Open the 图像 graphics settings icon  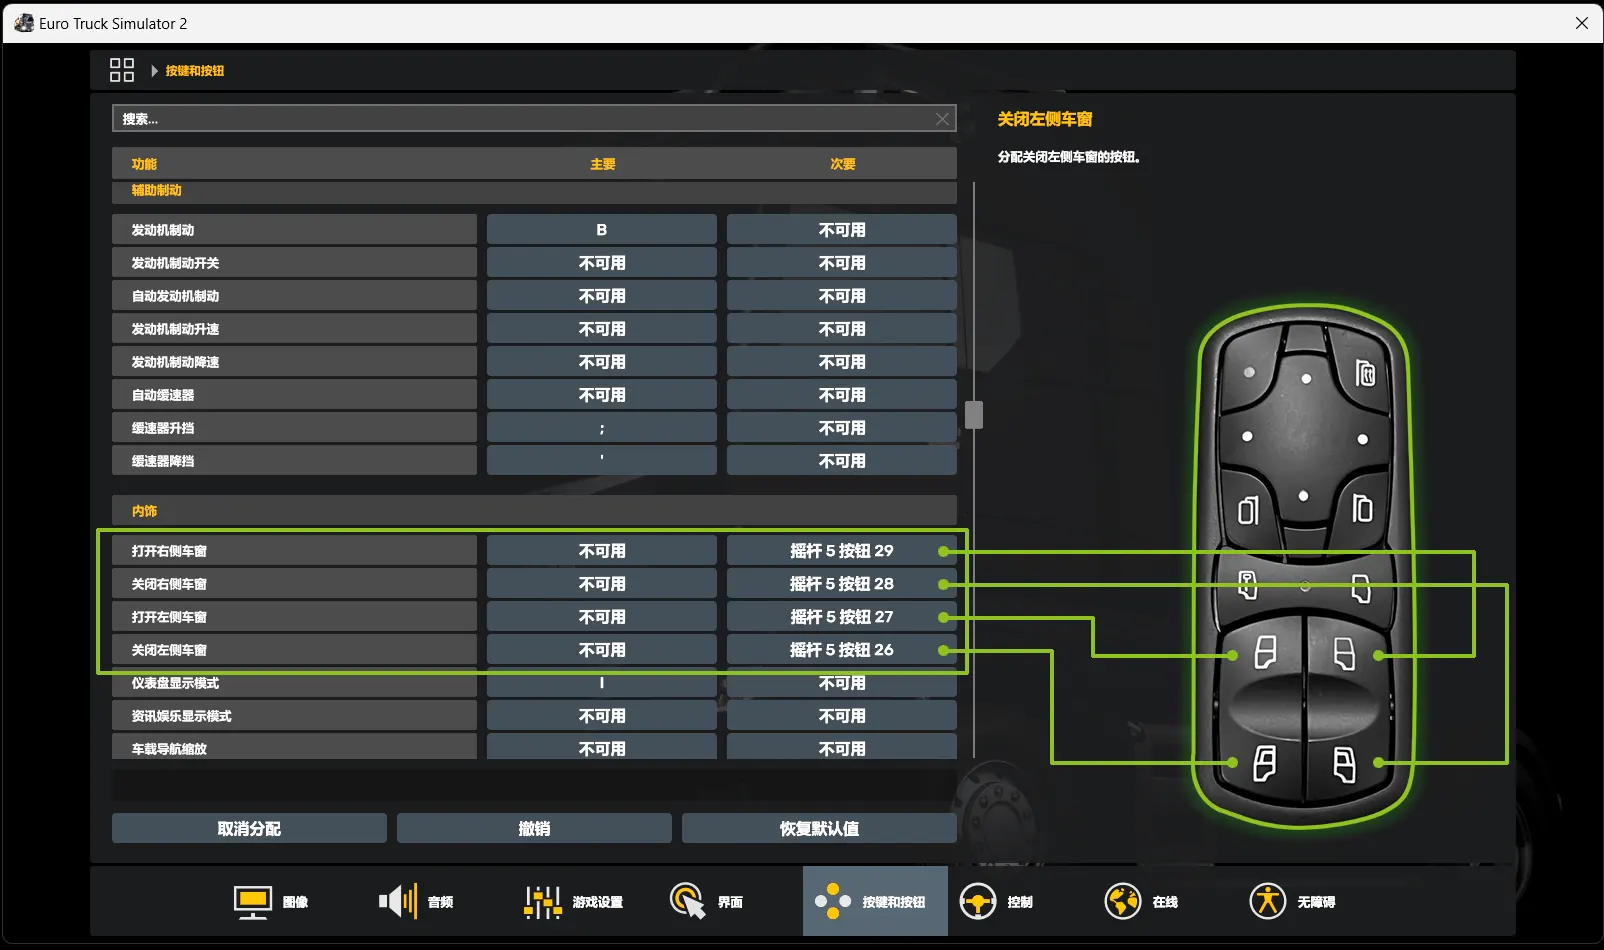[x=253, y=901]
